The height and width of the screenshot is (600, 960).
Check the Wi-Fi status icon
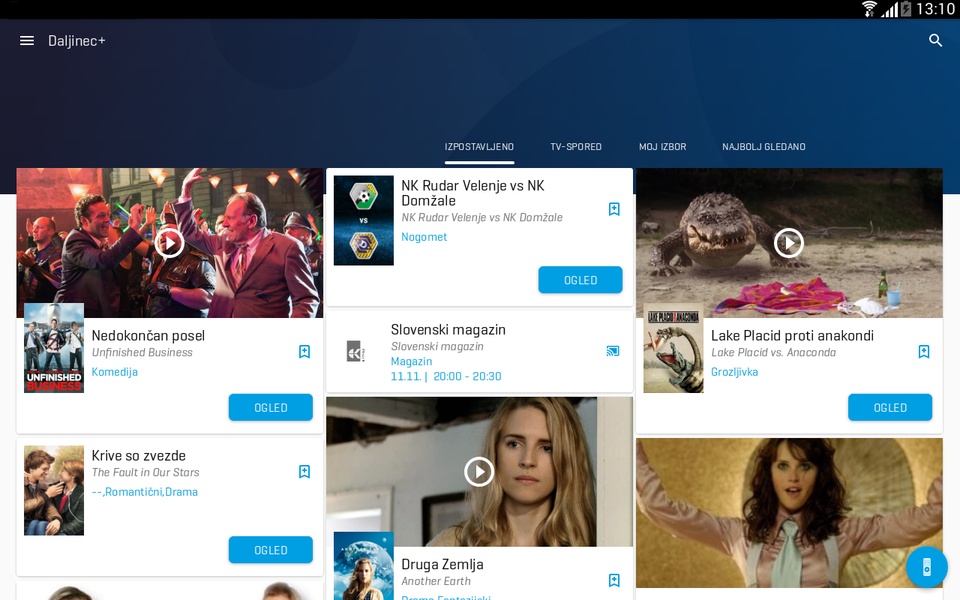click(x=869, y=9)
